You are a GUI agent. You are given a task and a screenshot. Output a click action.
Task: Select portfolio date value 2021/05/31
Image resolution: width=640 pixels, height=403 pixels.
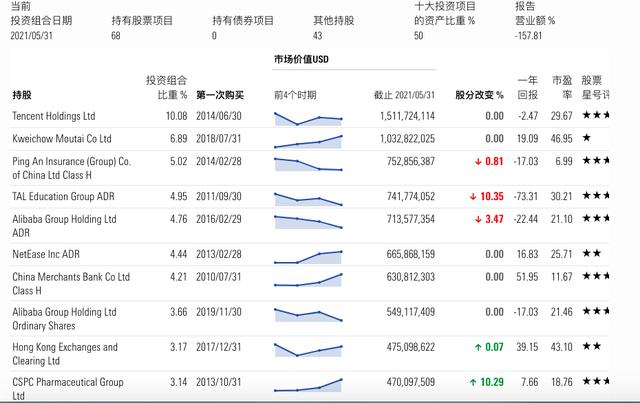coord(31,36)
